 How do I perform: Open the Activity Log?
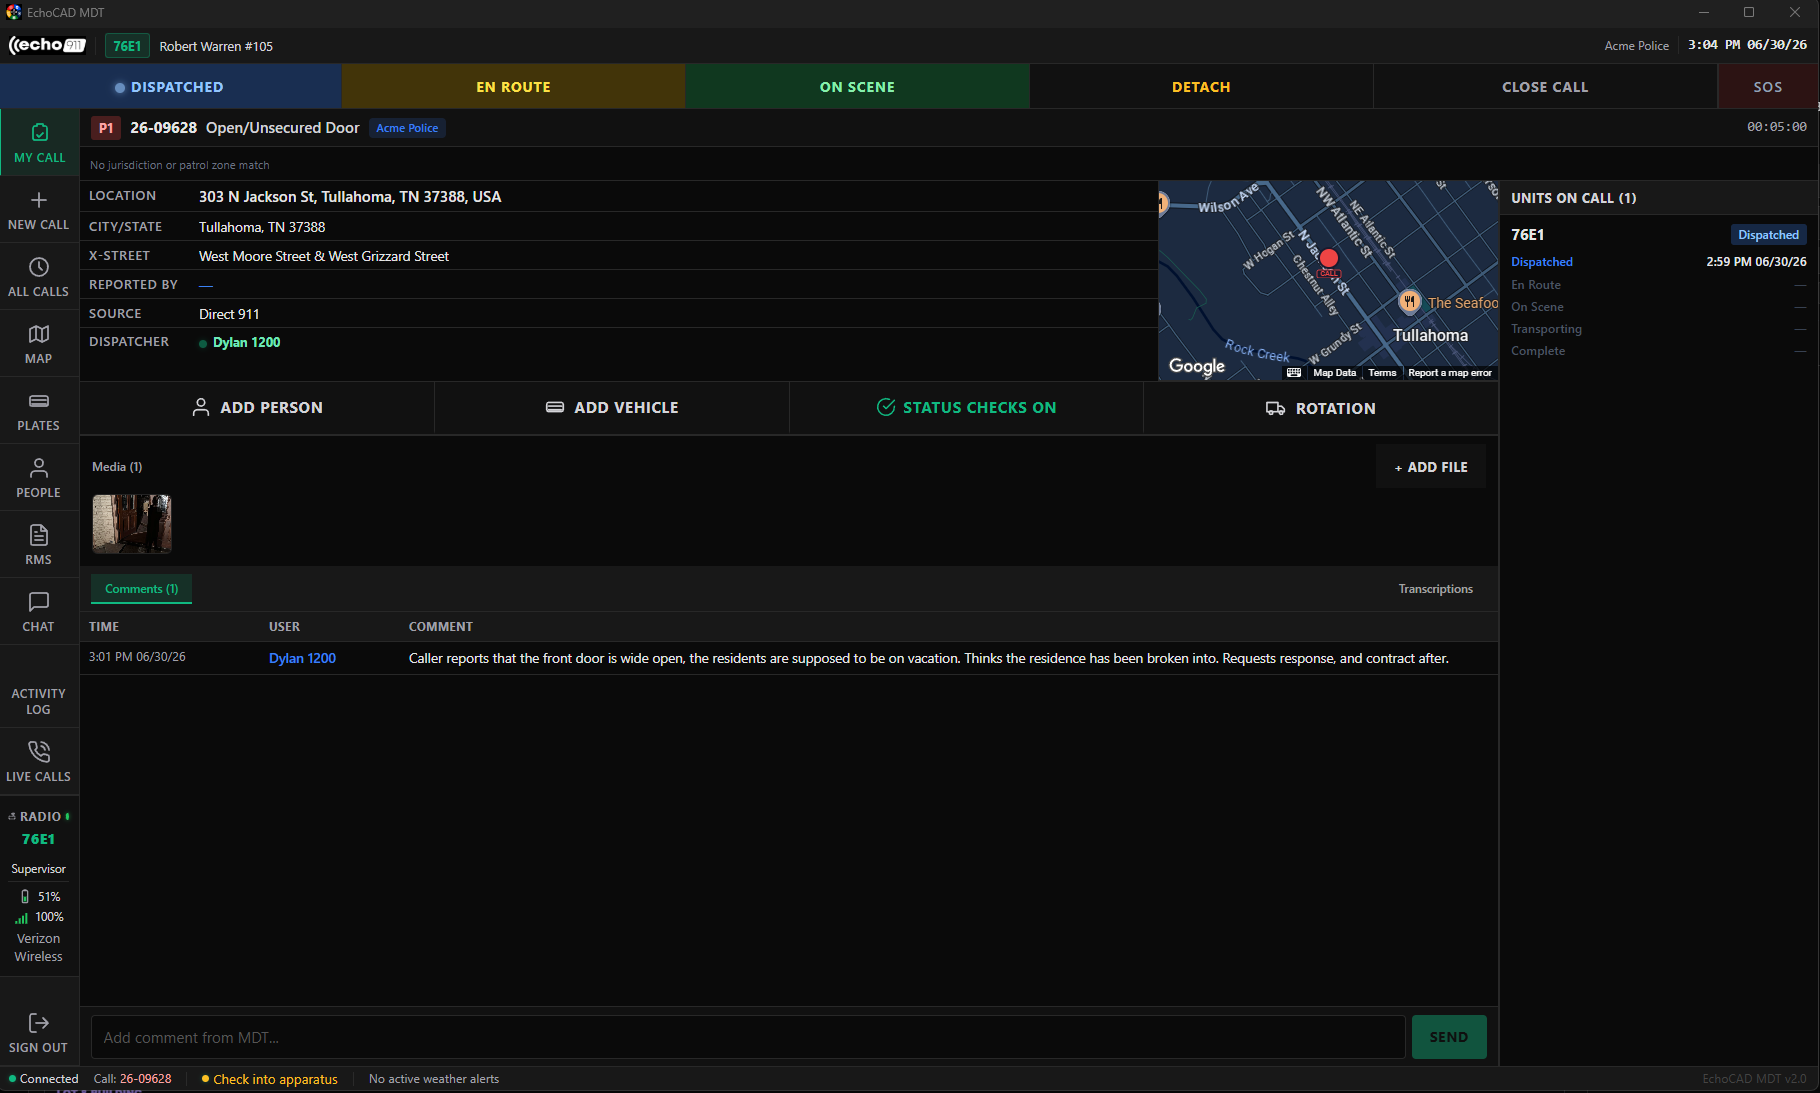(39, 701)
